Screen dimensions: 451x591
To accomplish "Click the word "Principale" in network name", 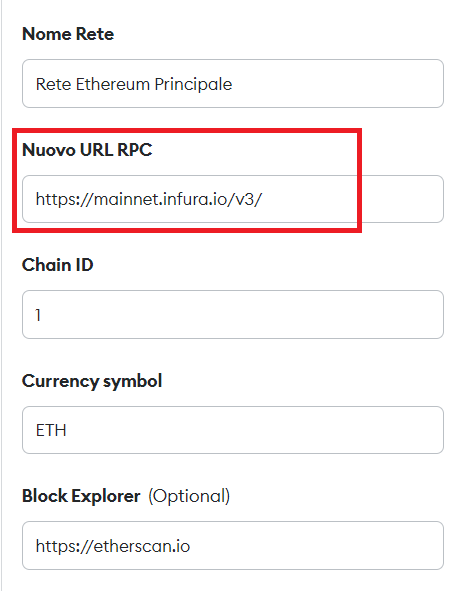I will (x=193, y=84).
